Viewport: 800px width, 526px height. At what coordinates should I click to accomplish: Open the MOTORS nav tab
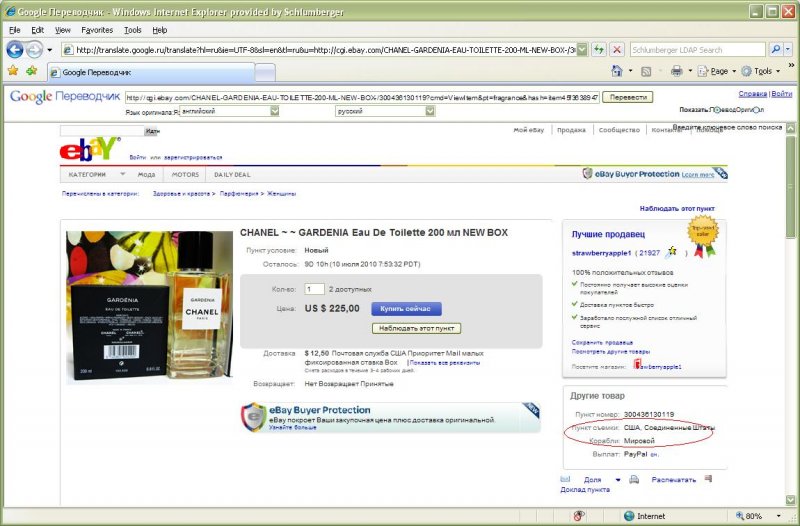pyautogui.click(x=185, y=174)
